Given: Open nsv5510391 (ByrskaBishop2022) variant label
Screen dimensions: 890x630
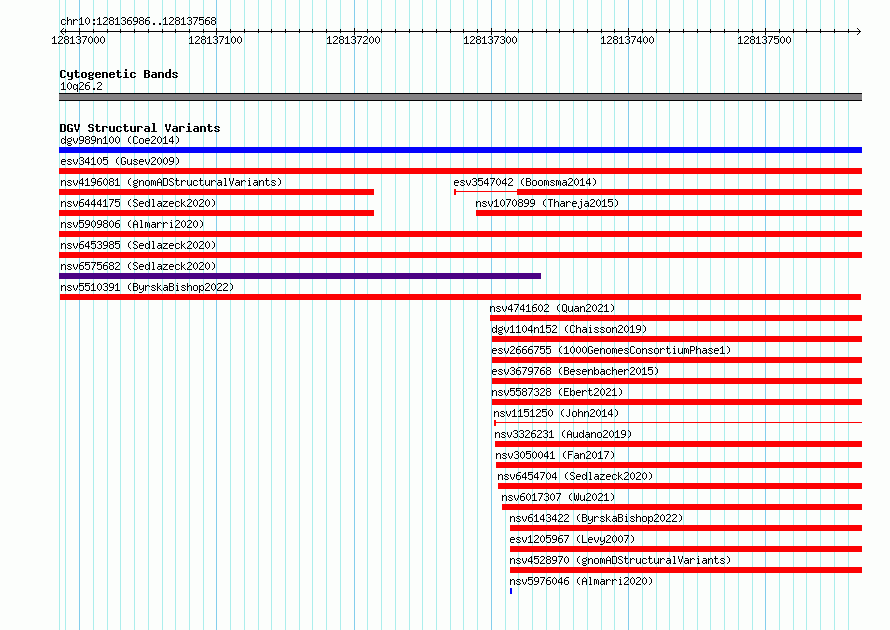Looking at the screenshot, I should [147, 287].
